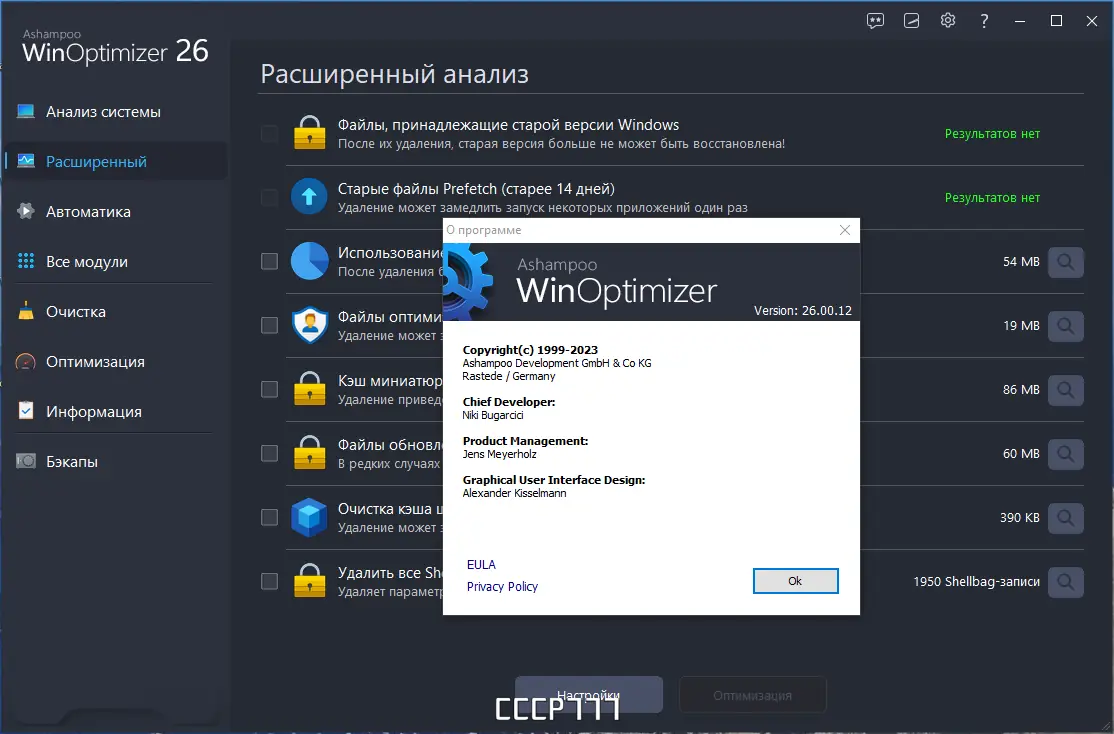Check the box for Файлы, принадлежащие старой версии Windows
The width and height of the screenshot is (1114, 734).
click(x=268, y=132)
